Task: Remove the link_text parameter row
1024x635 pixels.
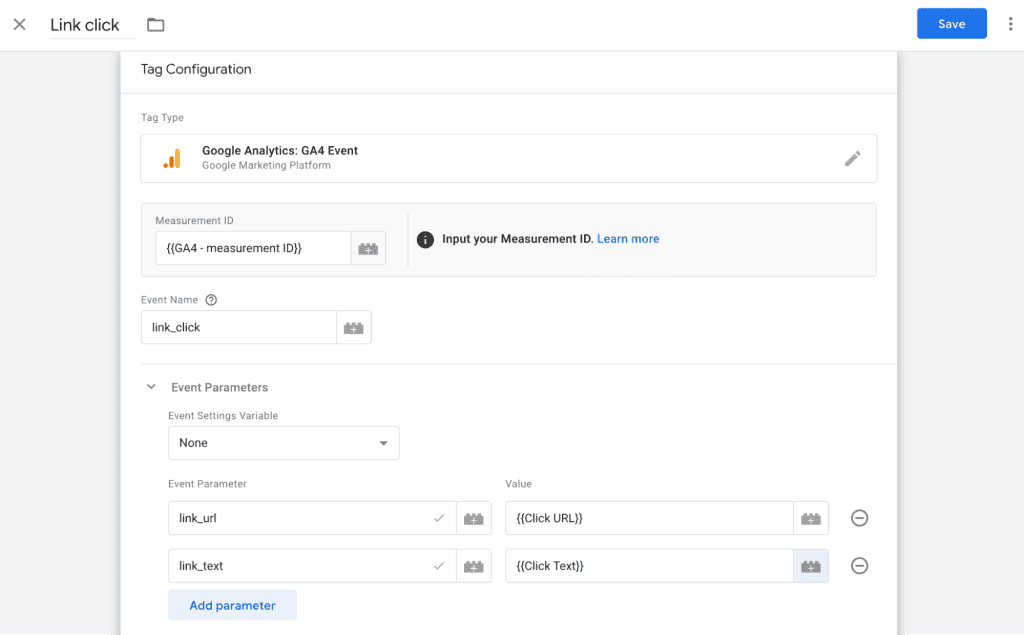Action: (859, 566)
